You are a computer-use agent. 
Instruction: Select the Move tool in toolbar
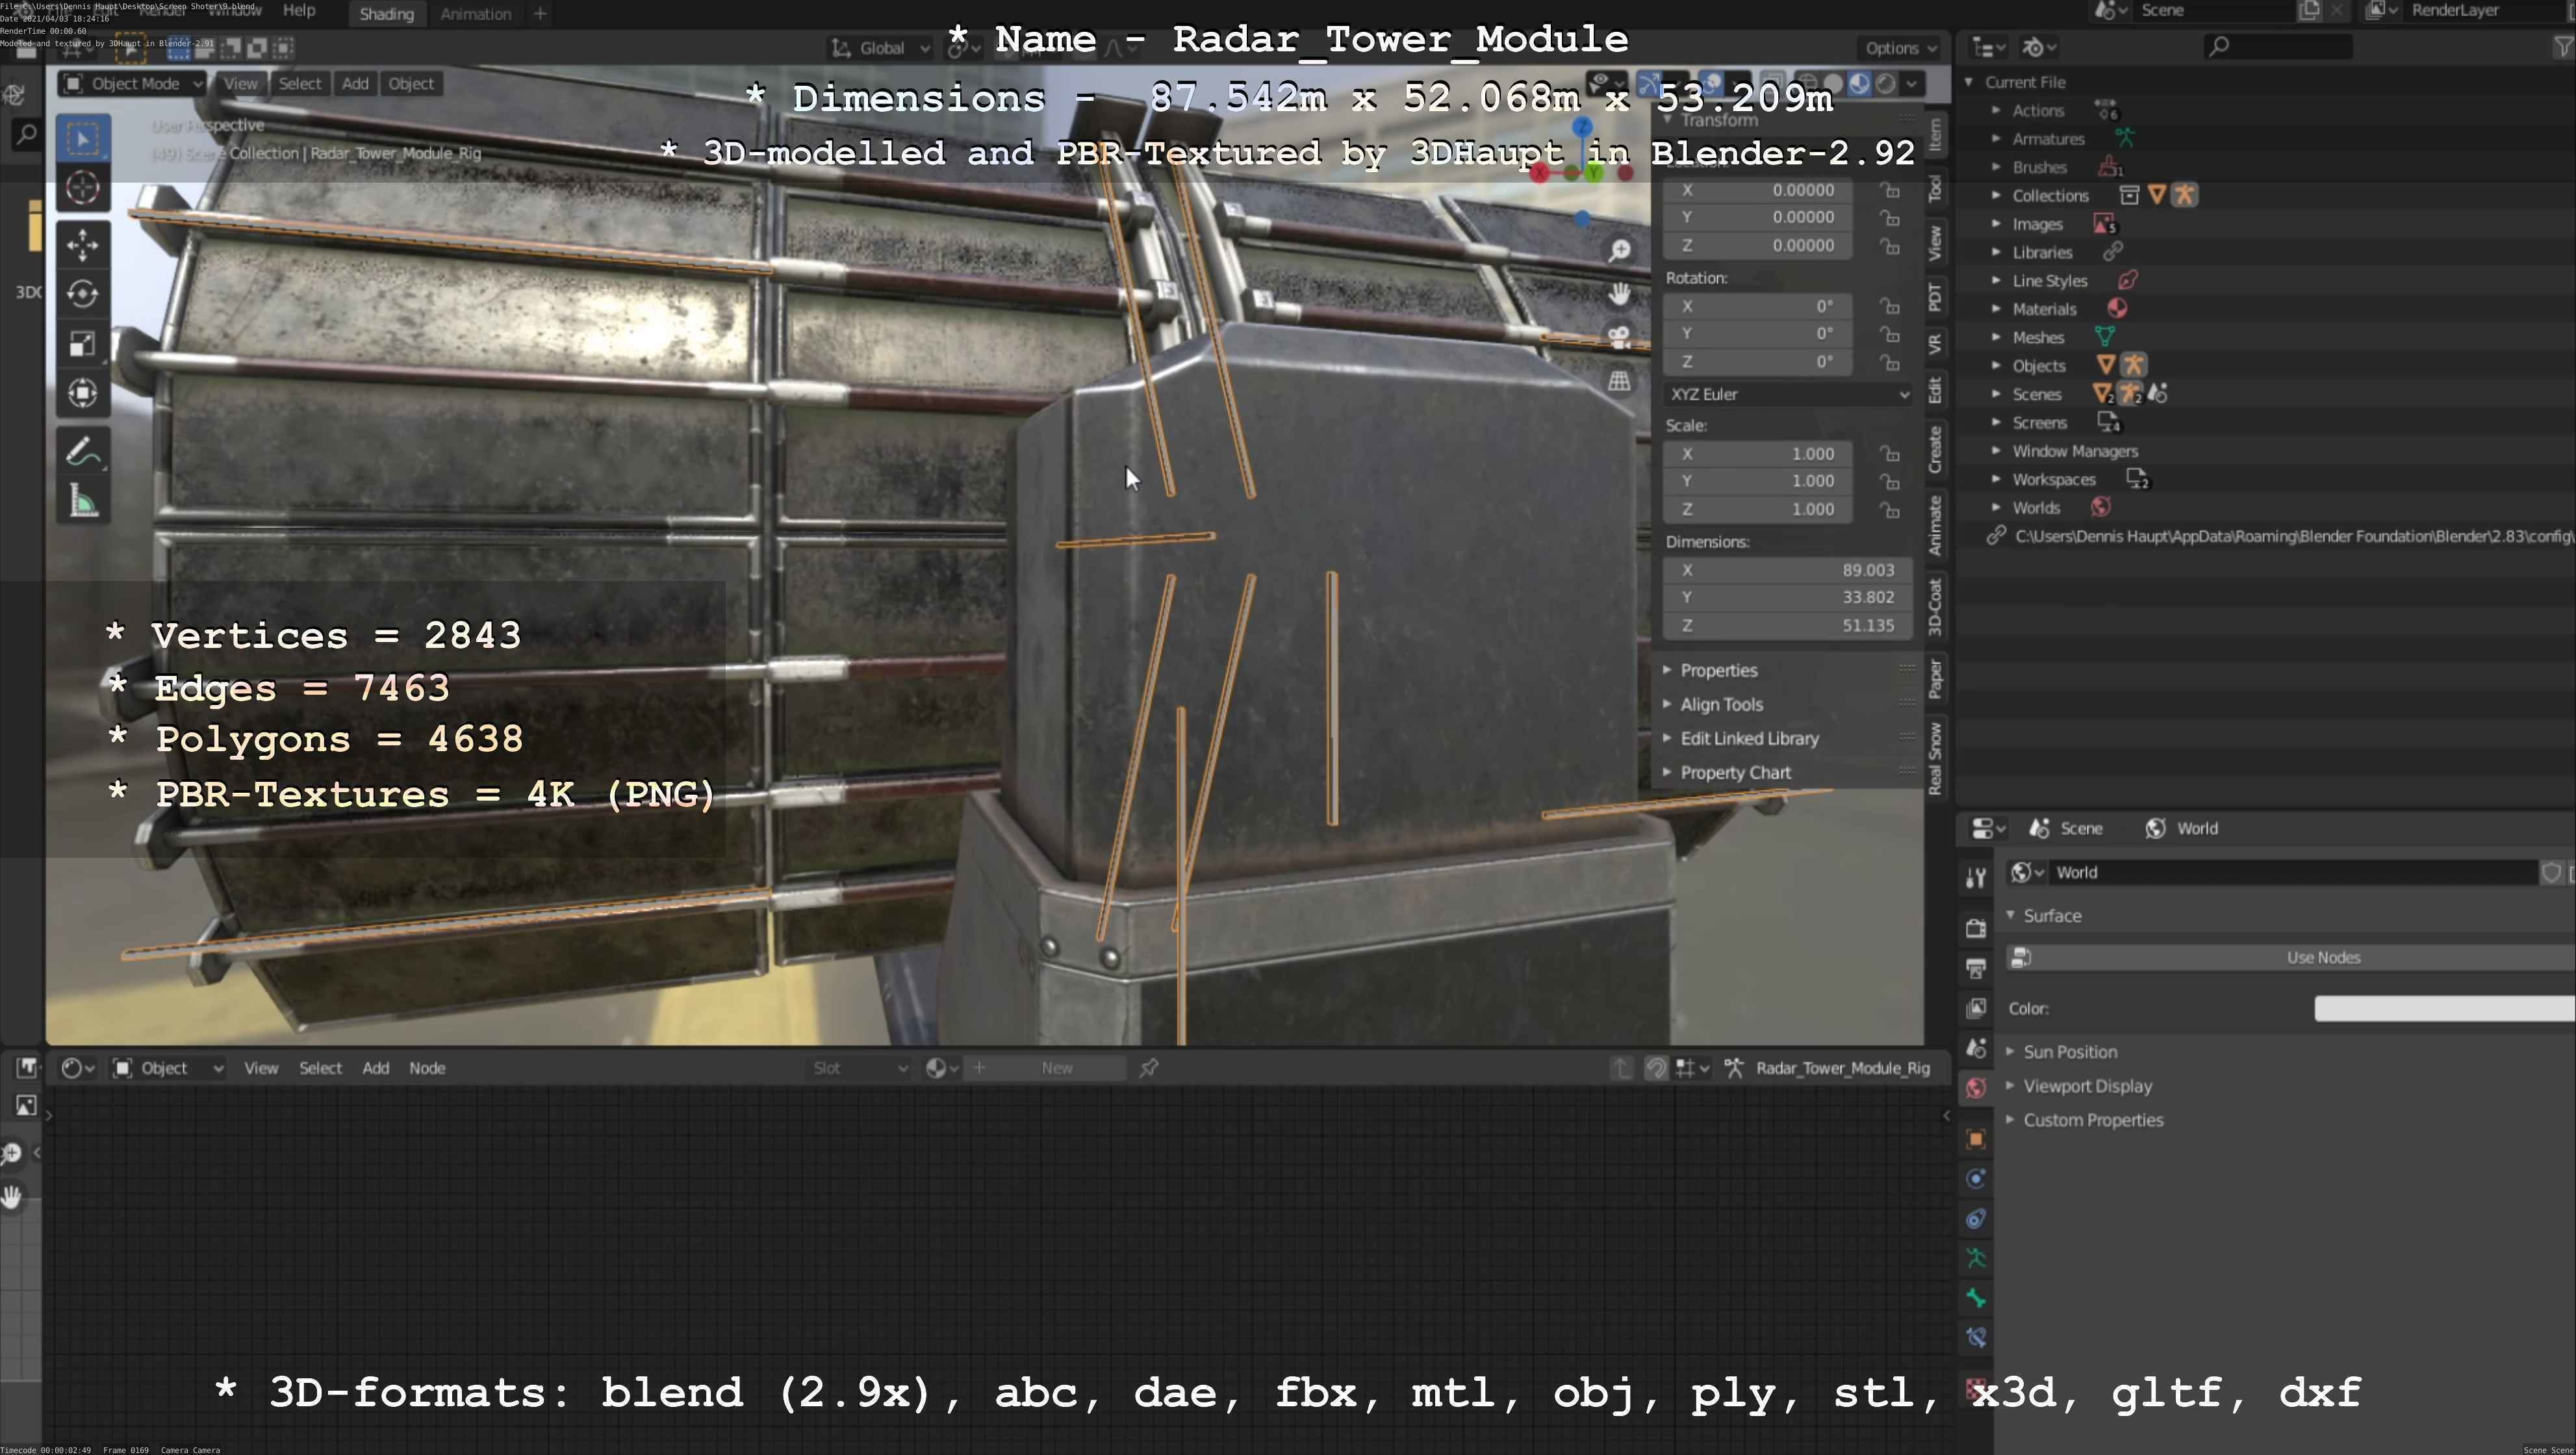tap(82, 244)
